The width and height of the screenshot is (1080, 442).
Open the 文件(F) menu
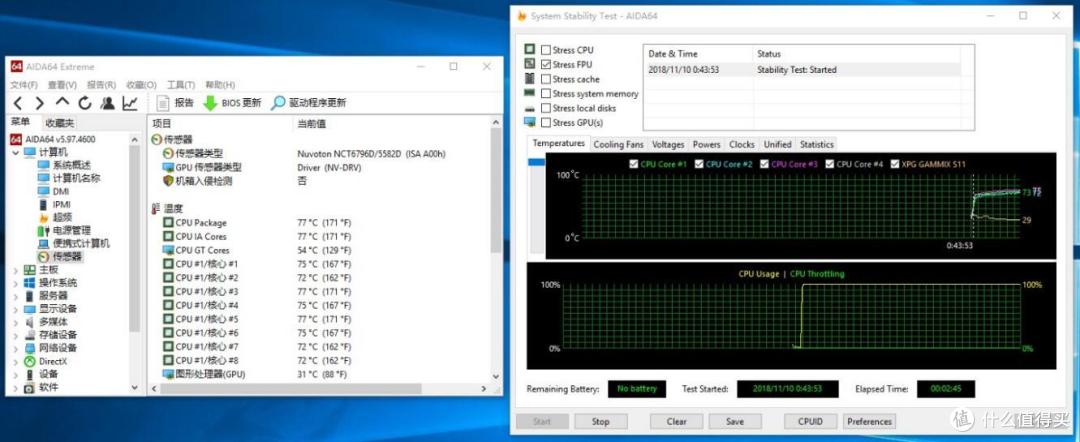pos(24,85)
